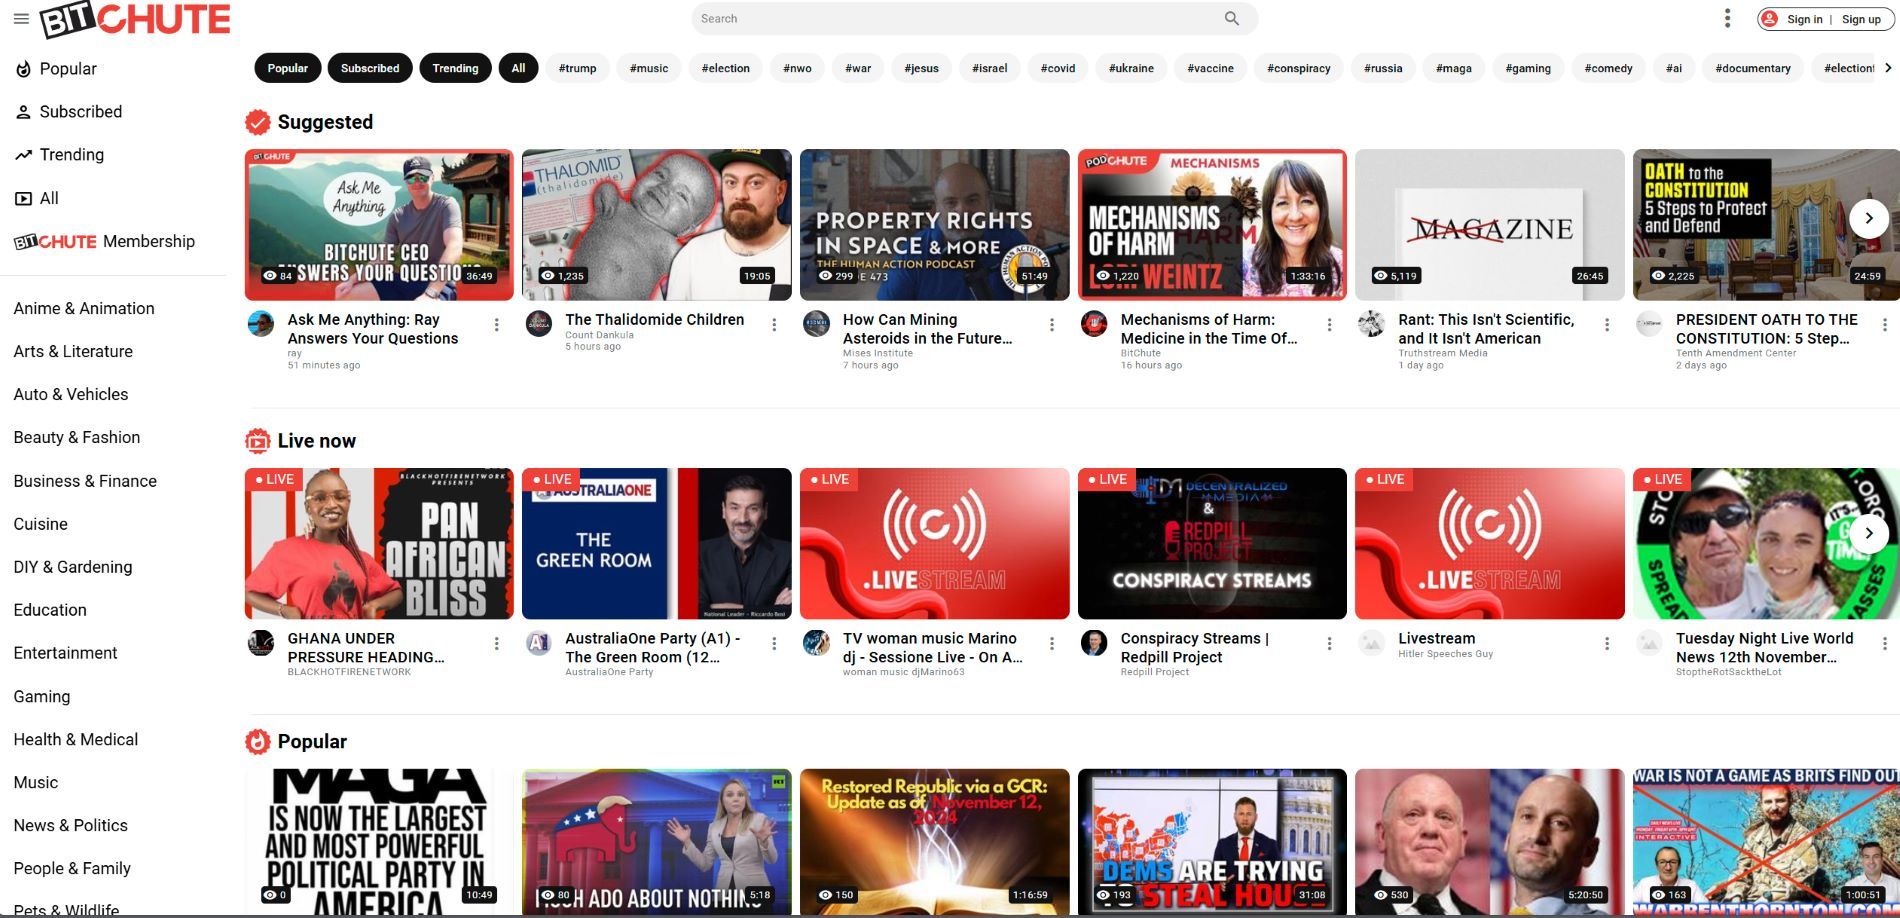This screenshot has height=918, width=1900.
Task: Click the Truthstream Media channel avatar
Action: (1372, 324)
